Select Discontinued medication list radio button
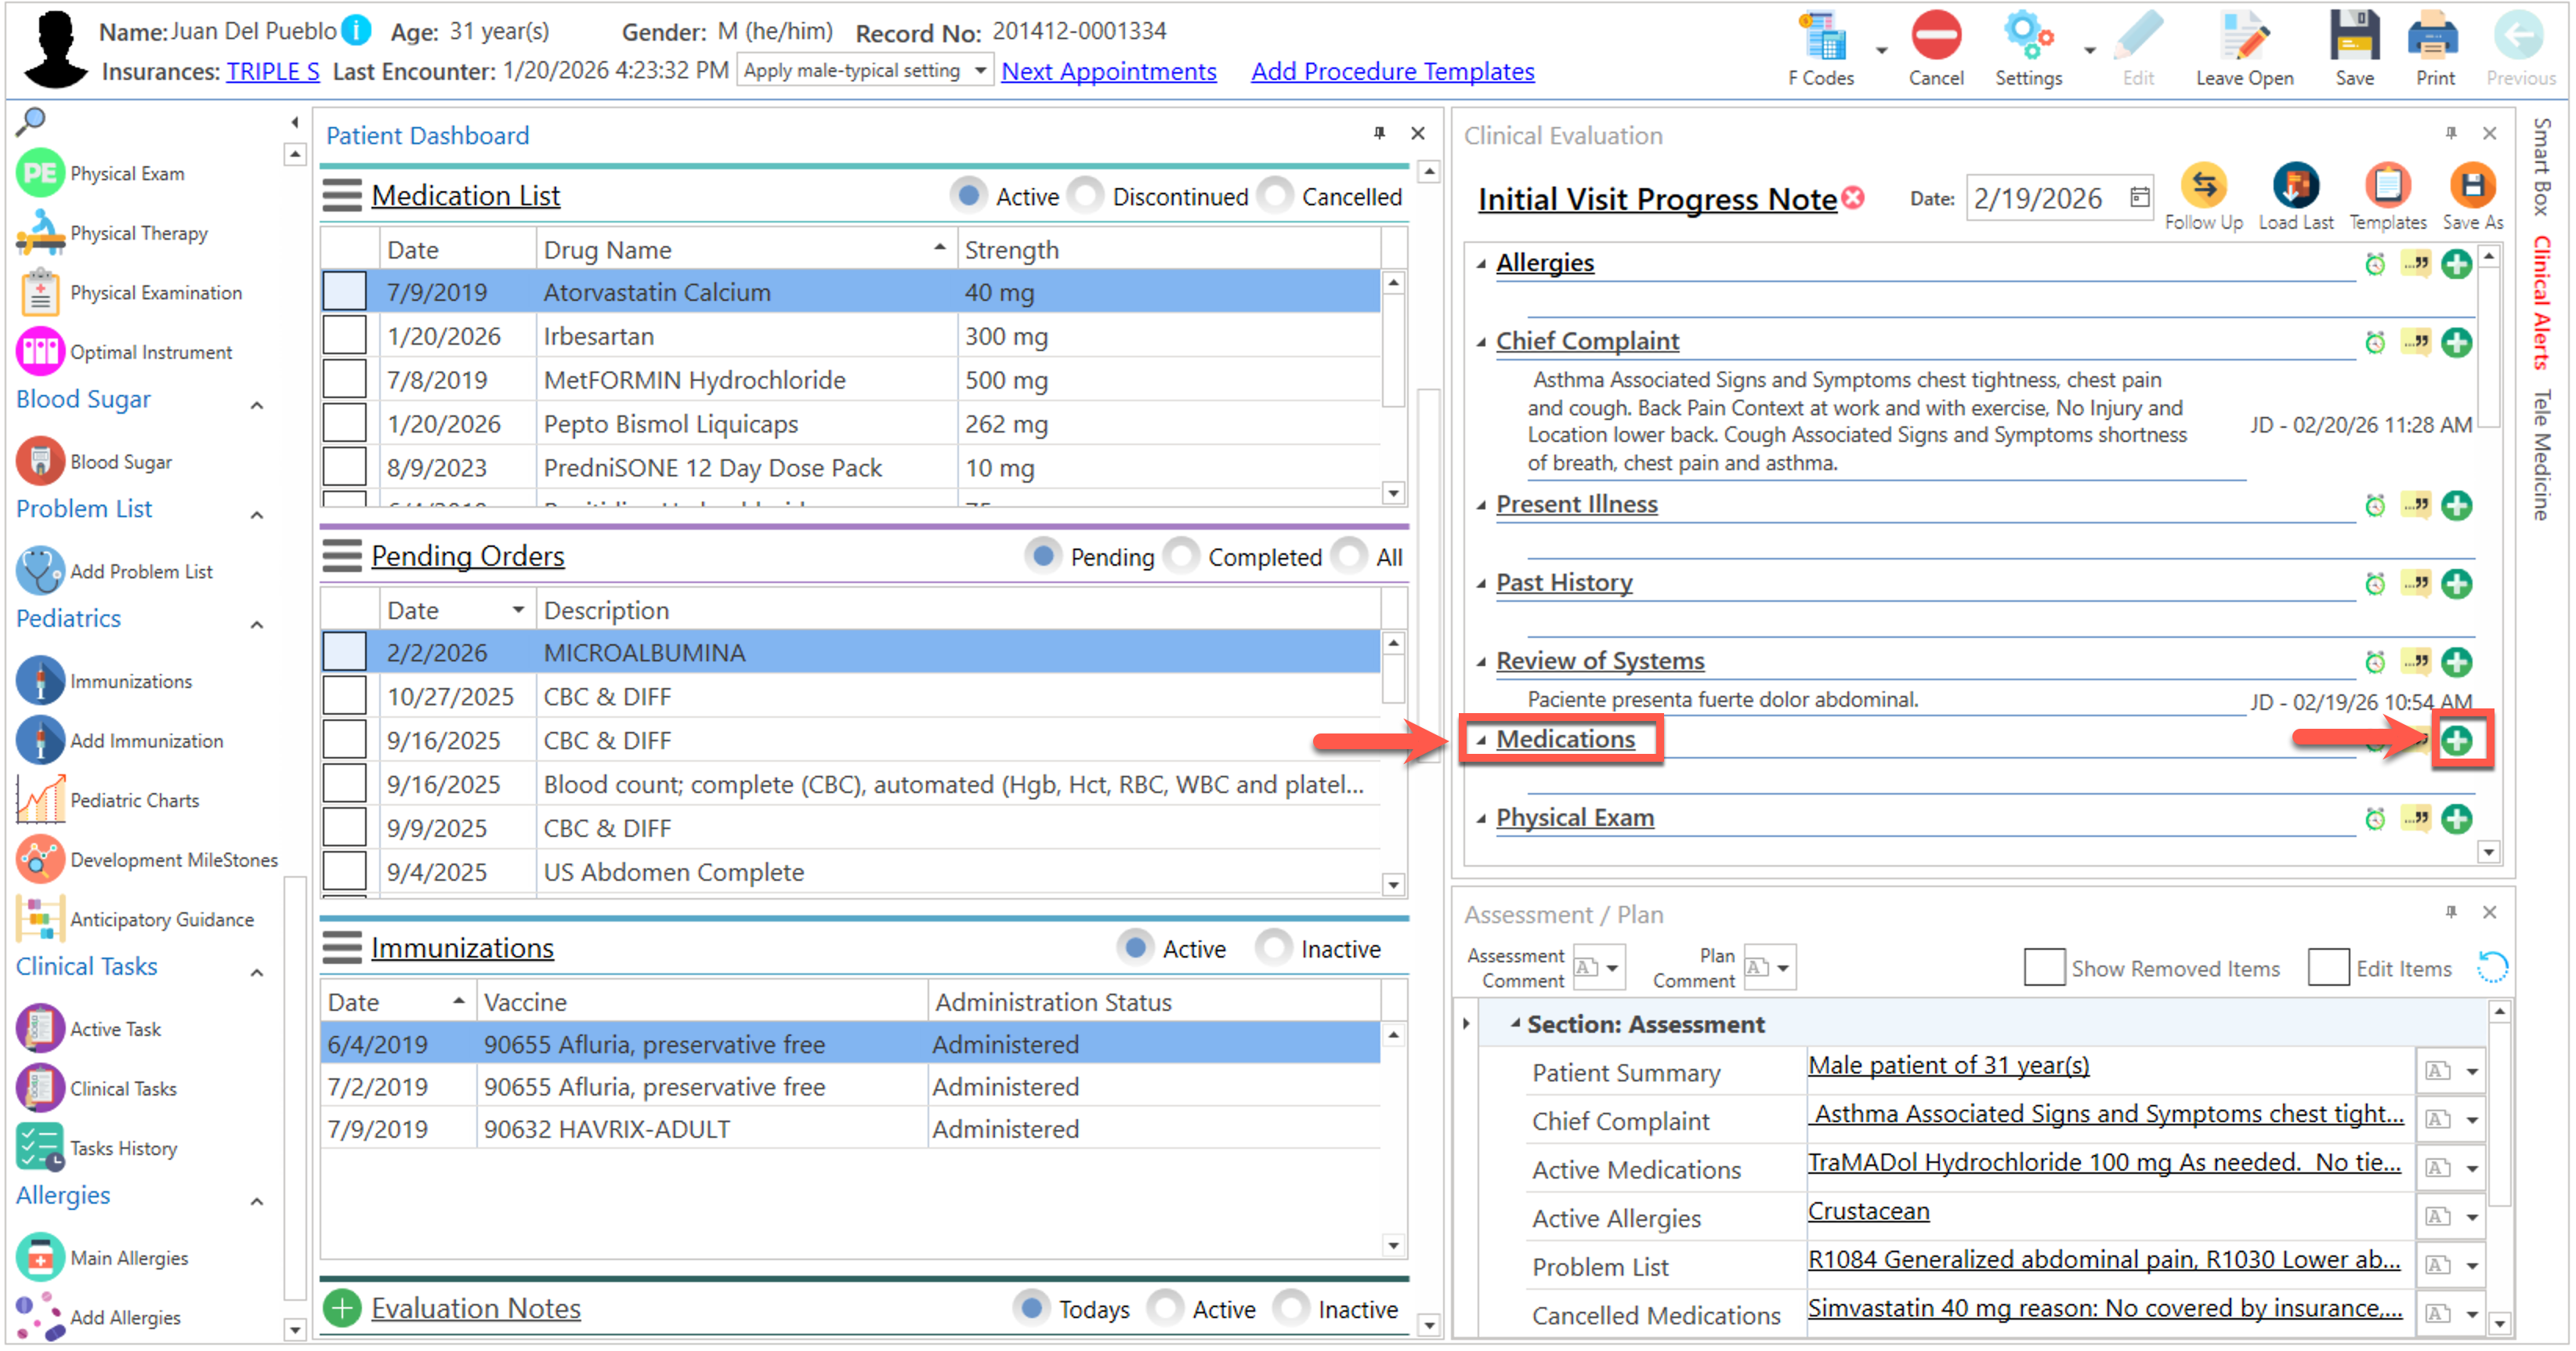The height and width of the screenshot is (1351, 2576). [x=1087, y=196]
